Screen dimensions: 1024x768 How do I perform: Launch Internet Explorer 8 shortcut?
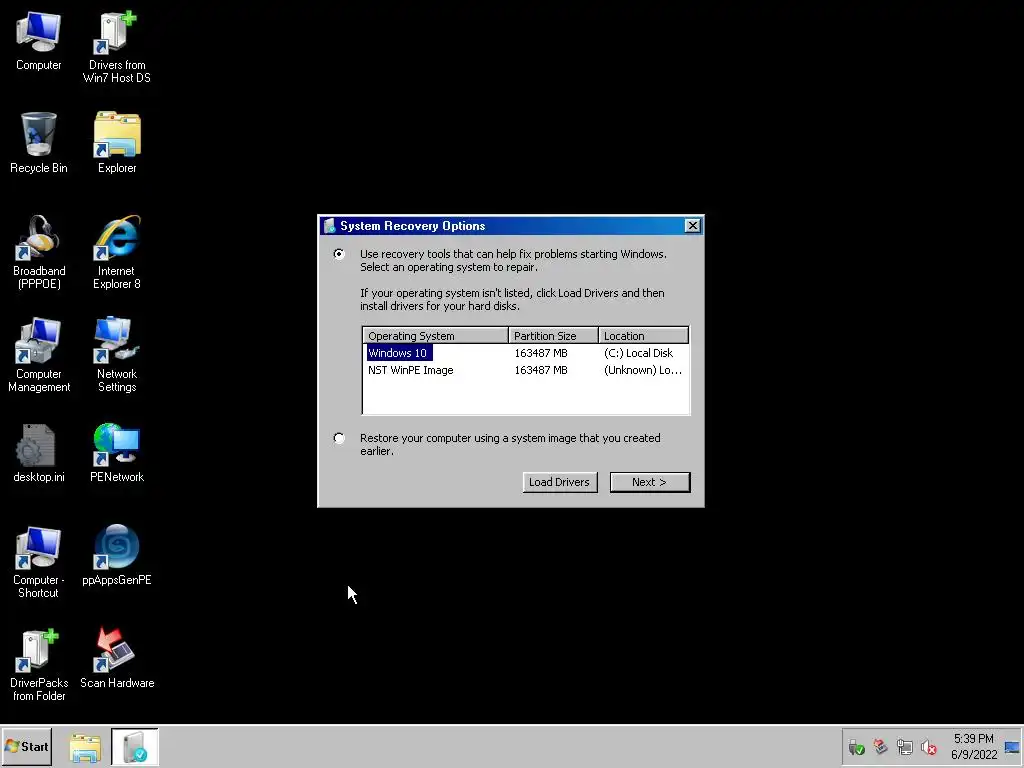(117, 252)
